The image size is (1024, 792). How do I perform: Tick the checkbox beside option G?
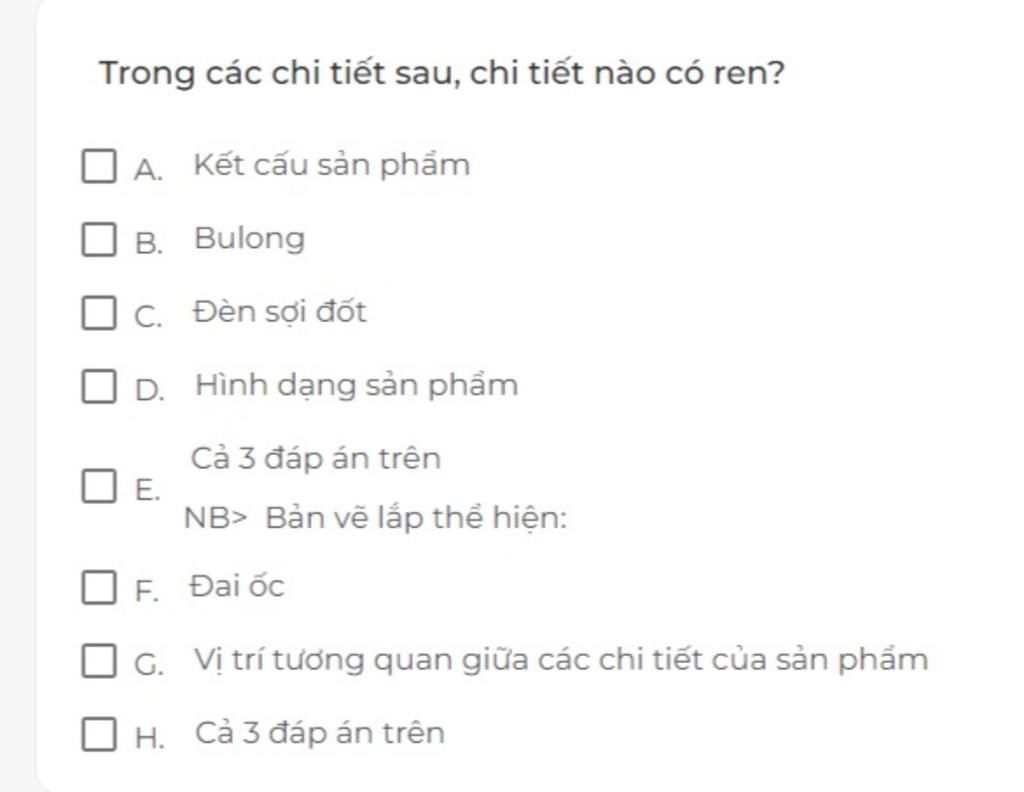(98, 660)
